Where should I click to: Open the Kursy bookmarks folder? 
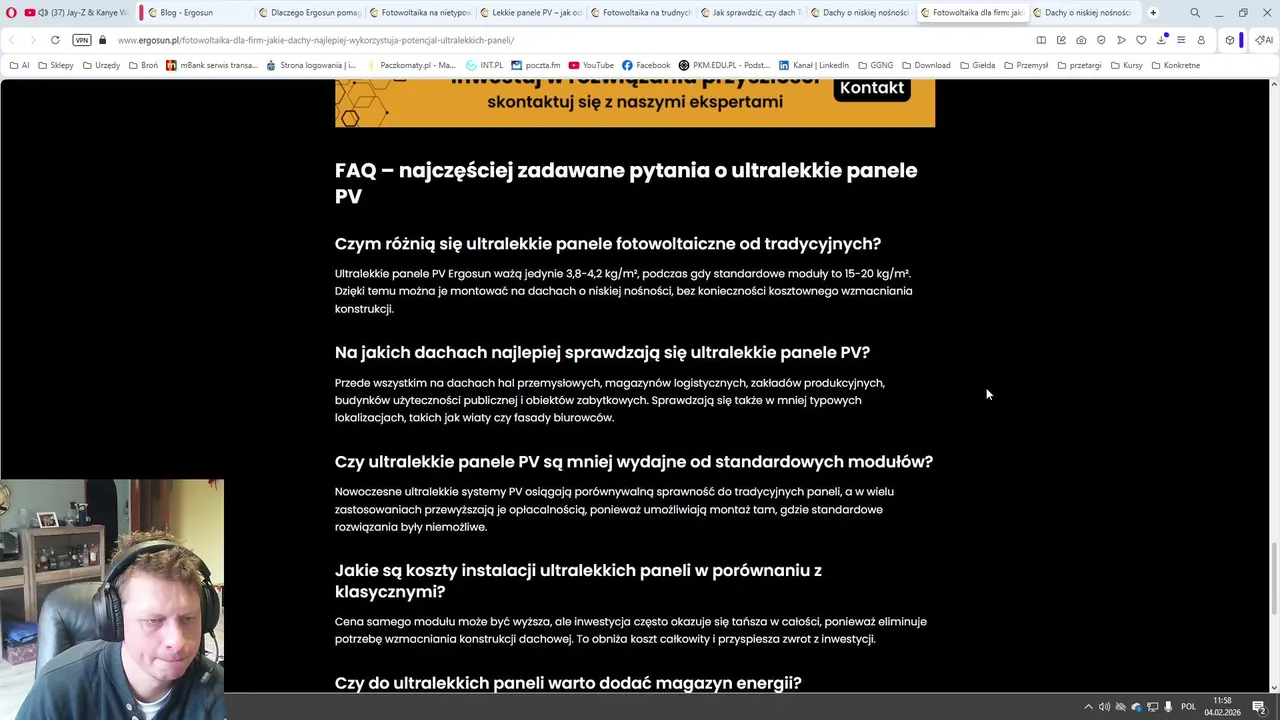[1126, 65]
